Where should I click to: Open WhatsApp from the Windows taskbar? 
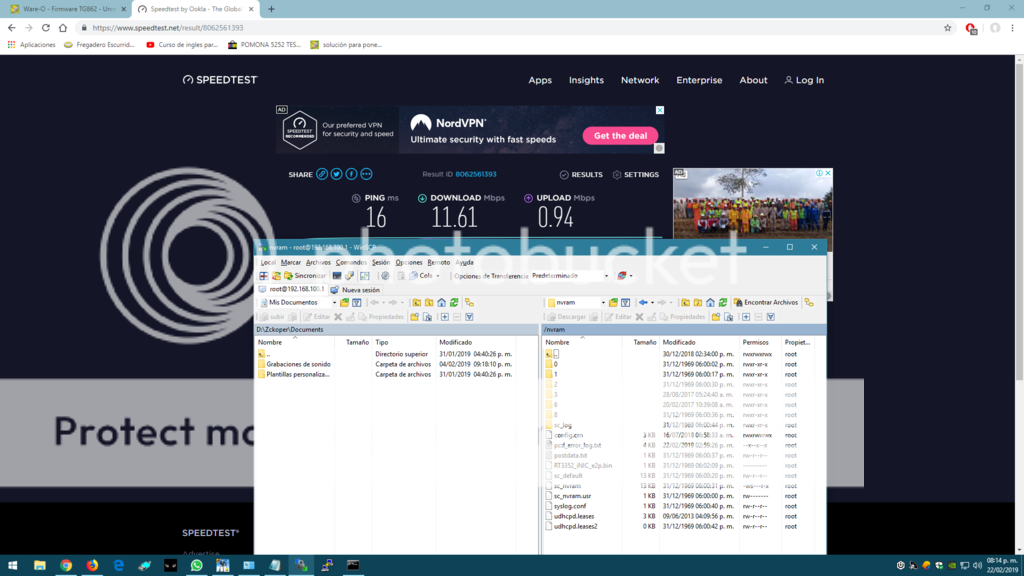(196, 566)
